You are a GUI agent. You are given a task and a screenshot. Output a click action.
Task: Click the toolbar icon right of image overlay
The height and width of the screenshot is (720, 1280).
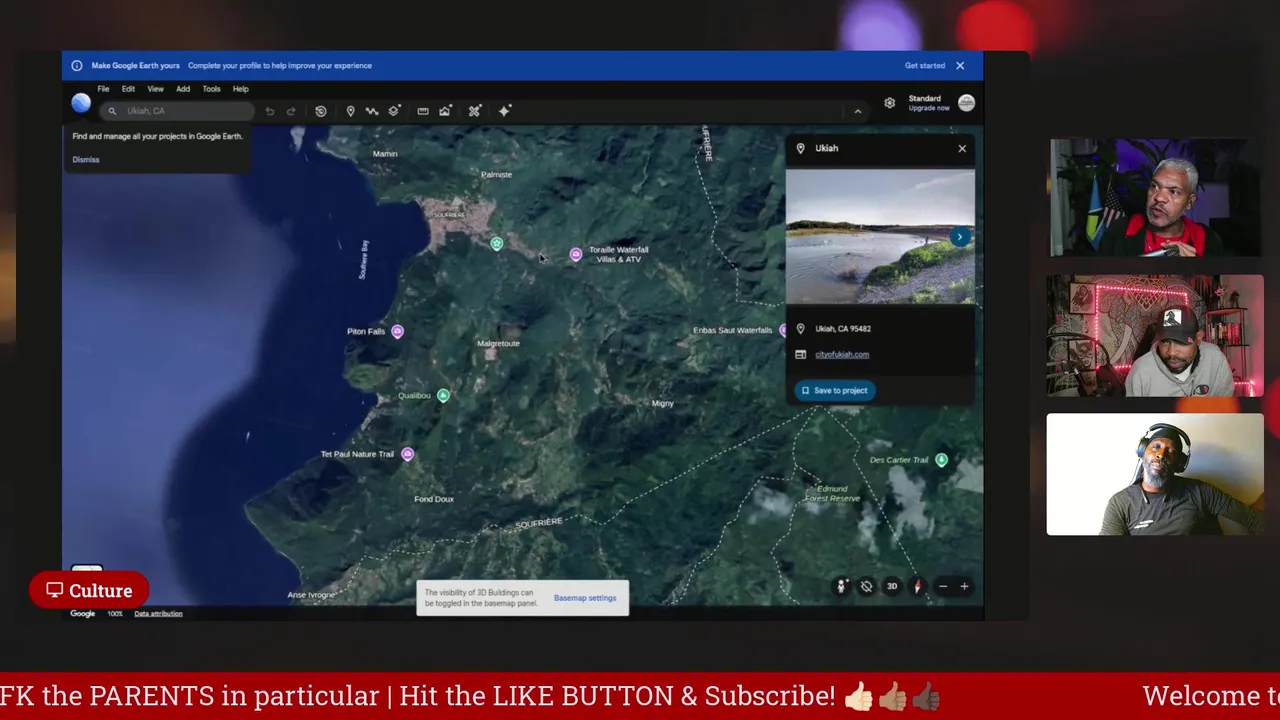(475, 111)
